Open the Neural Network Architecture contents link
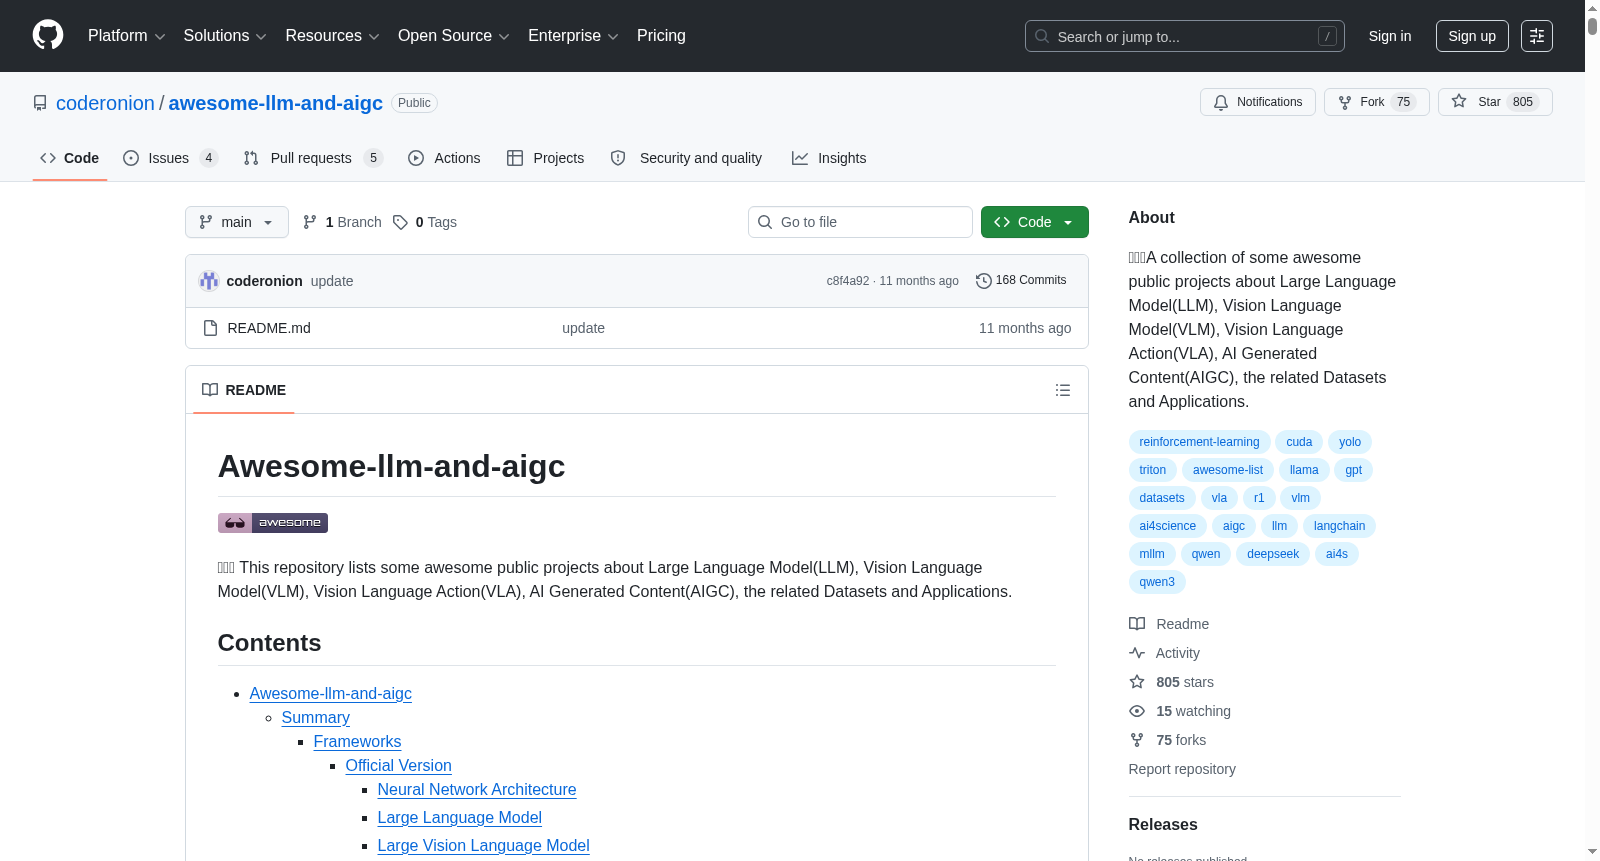This screenshot has width=1600, height=861. 477,790
